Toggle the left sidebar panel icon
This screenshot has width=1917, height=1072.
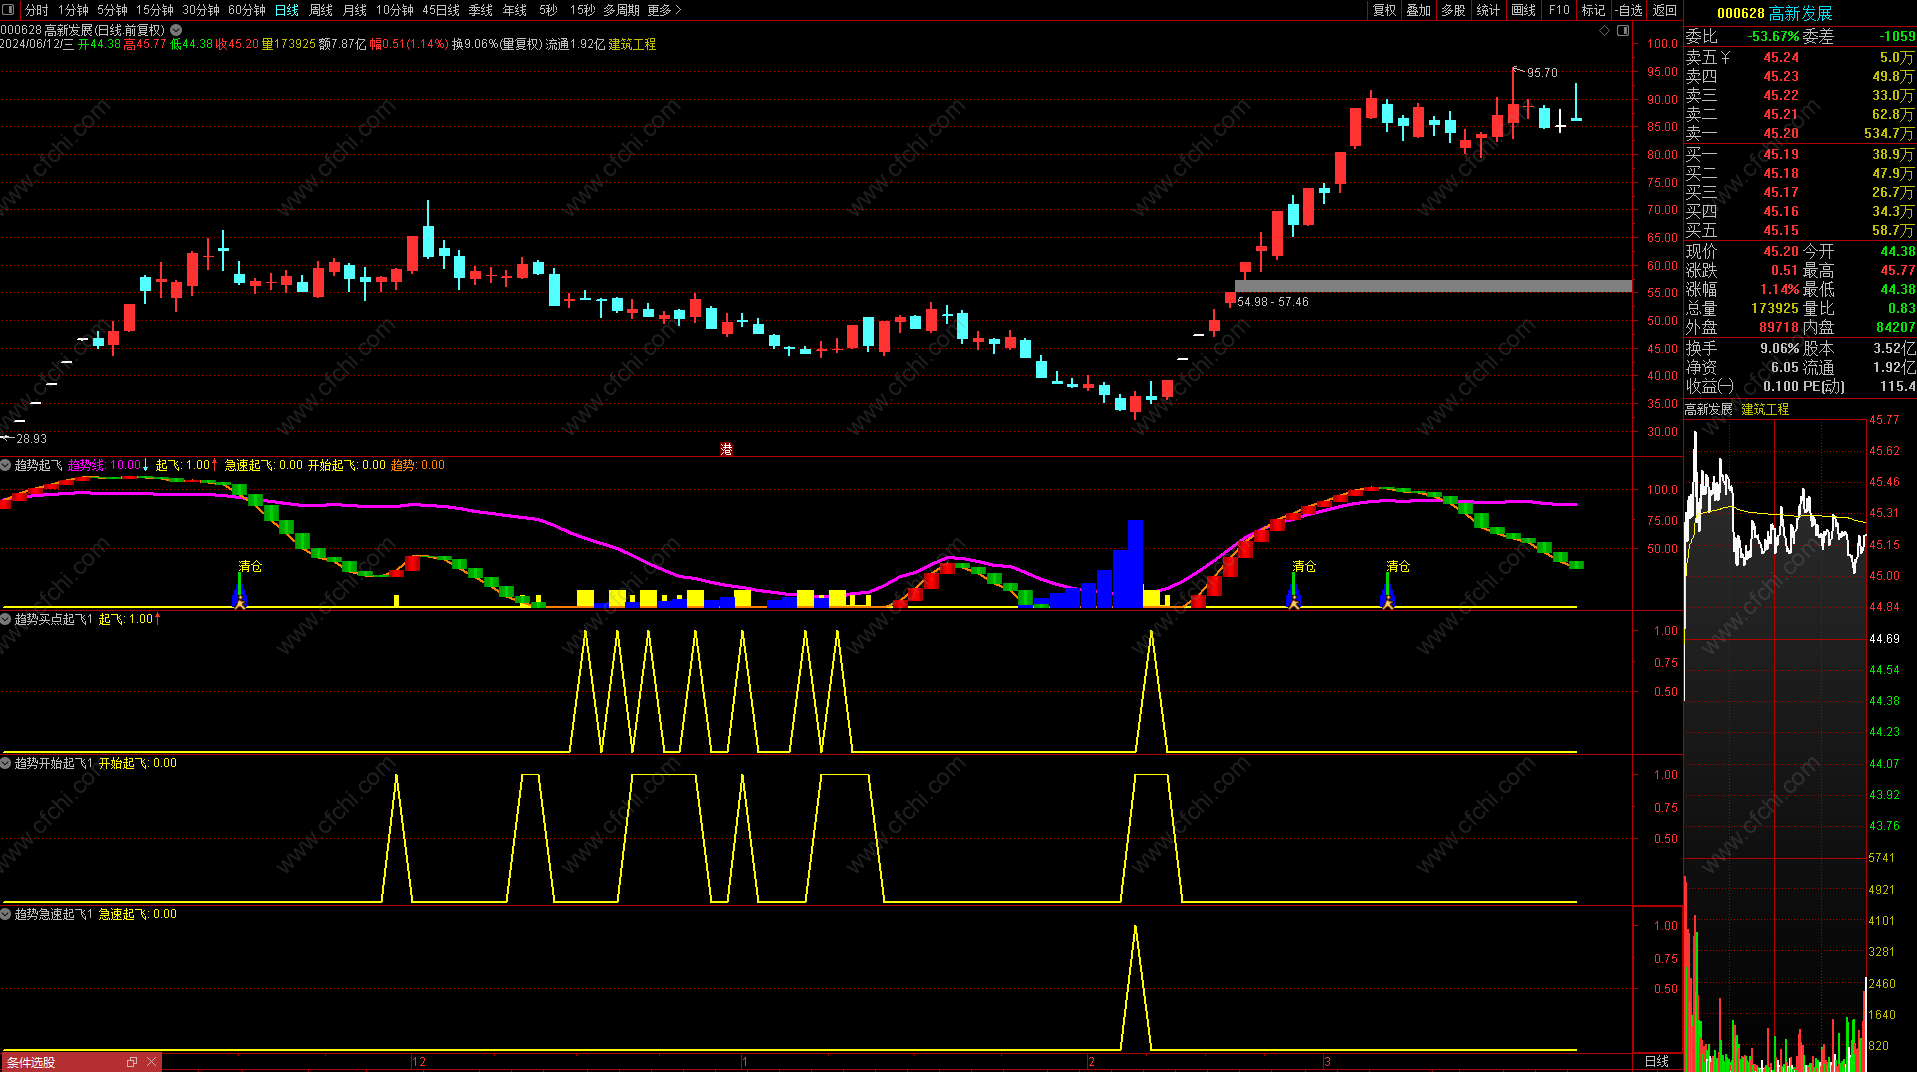point(8,10)
